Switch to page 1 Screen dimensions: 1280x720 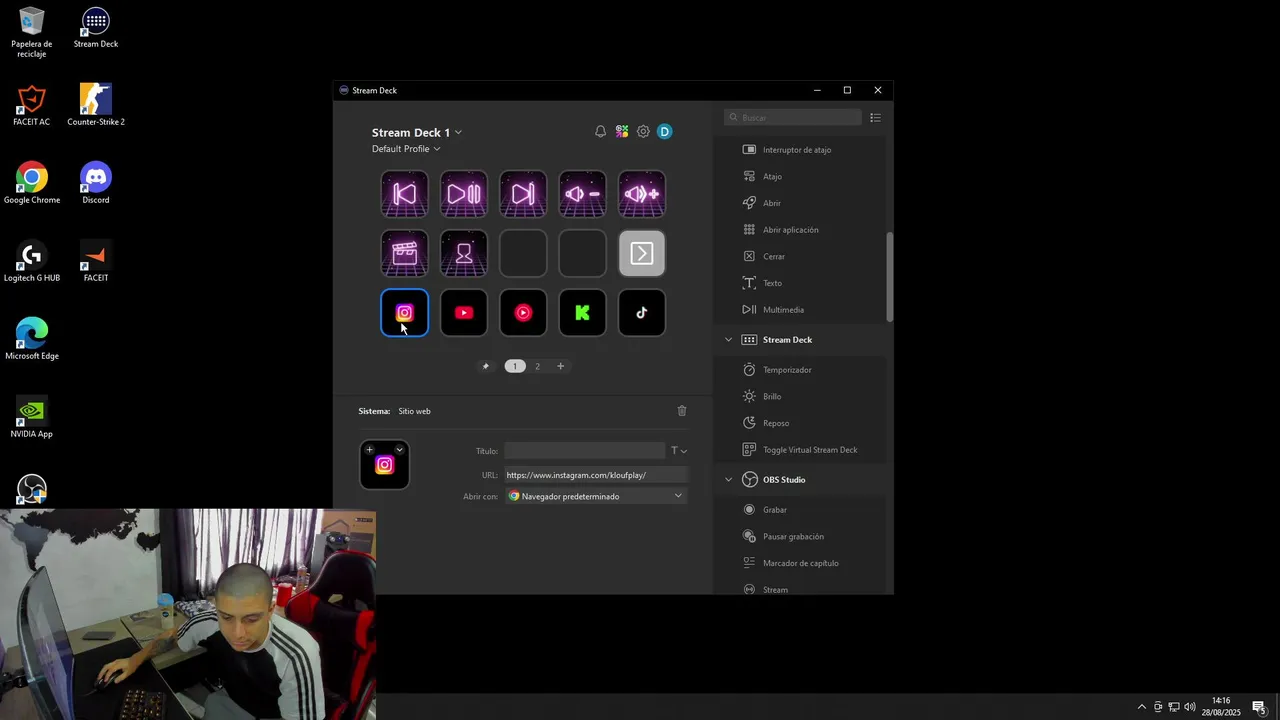pos(515,366)
